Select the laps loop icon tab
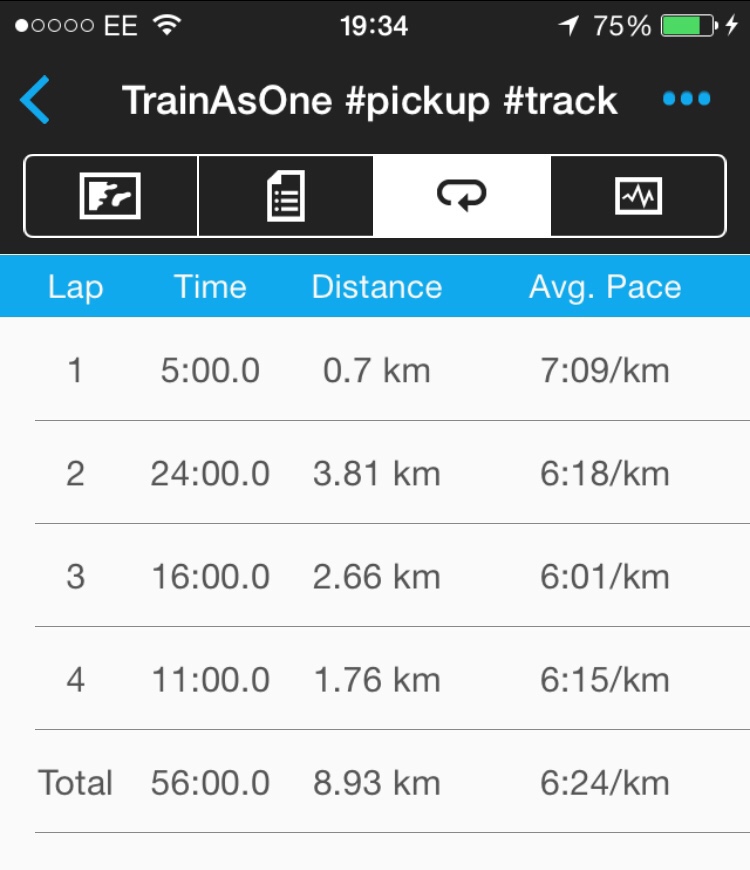 [462, 196]
